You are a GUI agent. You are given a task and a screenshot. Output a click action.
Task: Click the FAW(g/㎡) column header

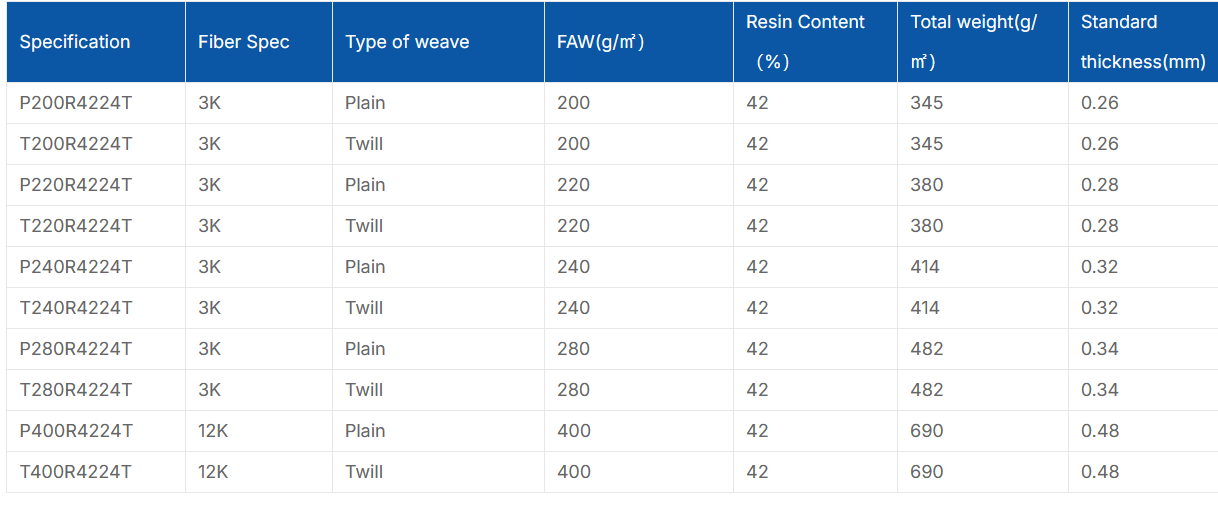600,42
